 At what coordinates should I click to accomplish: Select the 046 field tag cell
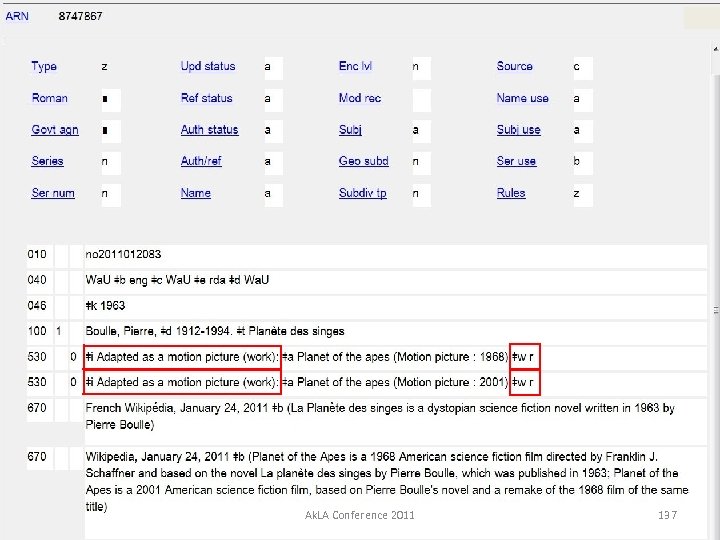point(39,305)
